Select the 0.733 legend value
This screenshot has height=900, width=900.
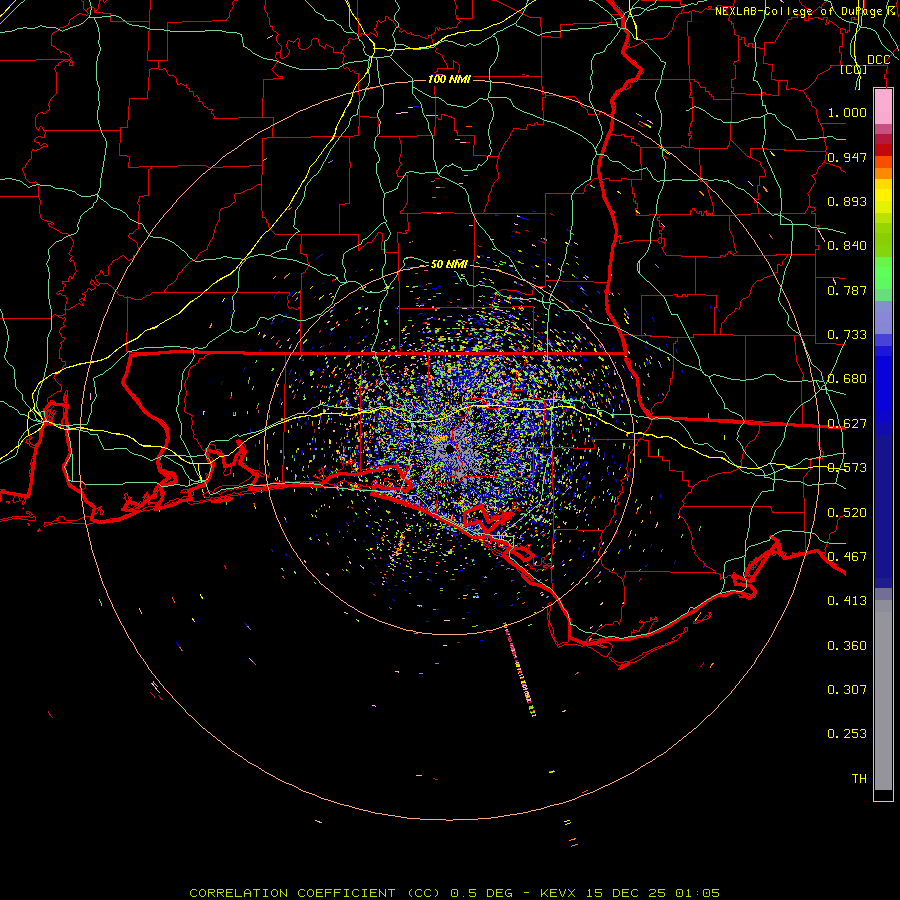click(847, 335)
